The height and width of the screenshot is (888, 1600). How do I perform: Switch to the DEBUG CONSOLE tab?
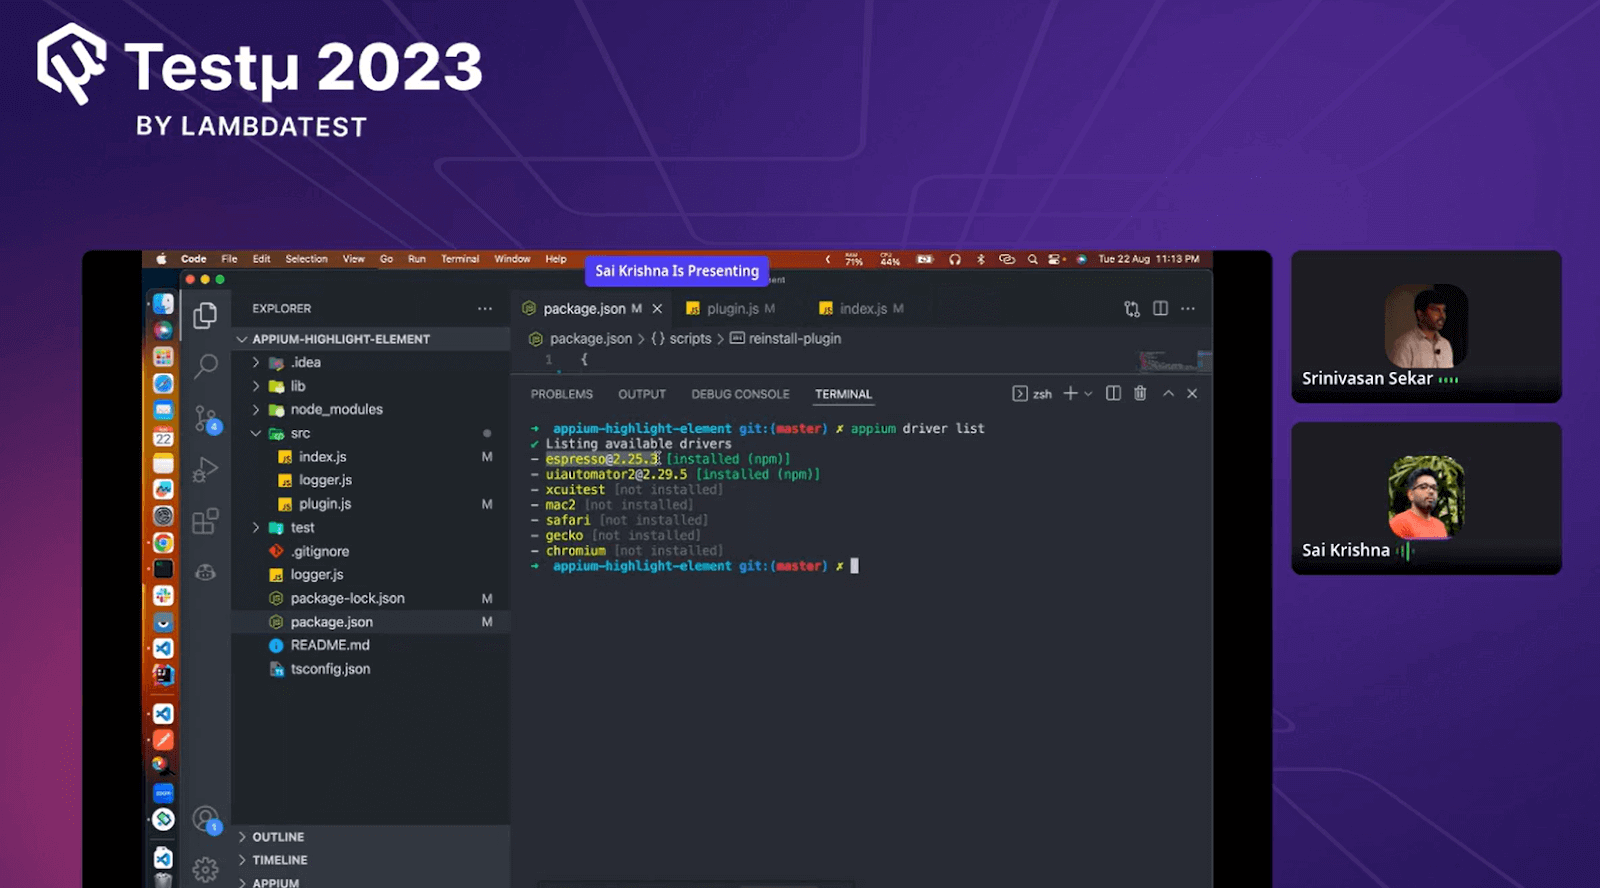[740, 395]
